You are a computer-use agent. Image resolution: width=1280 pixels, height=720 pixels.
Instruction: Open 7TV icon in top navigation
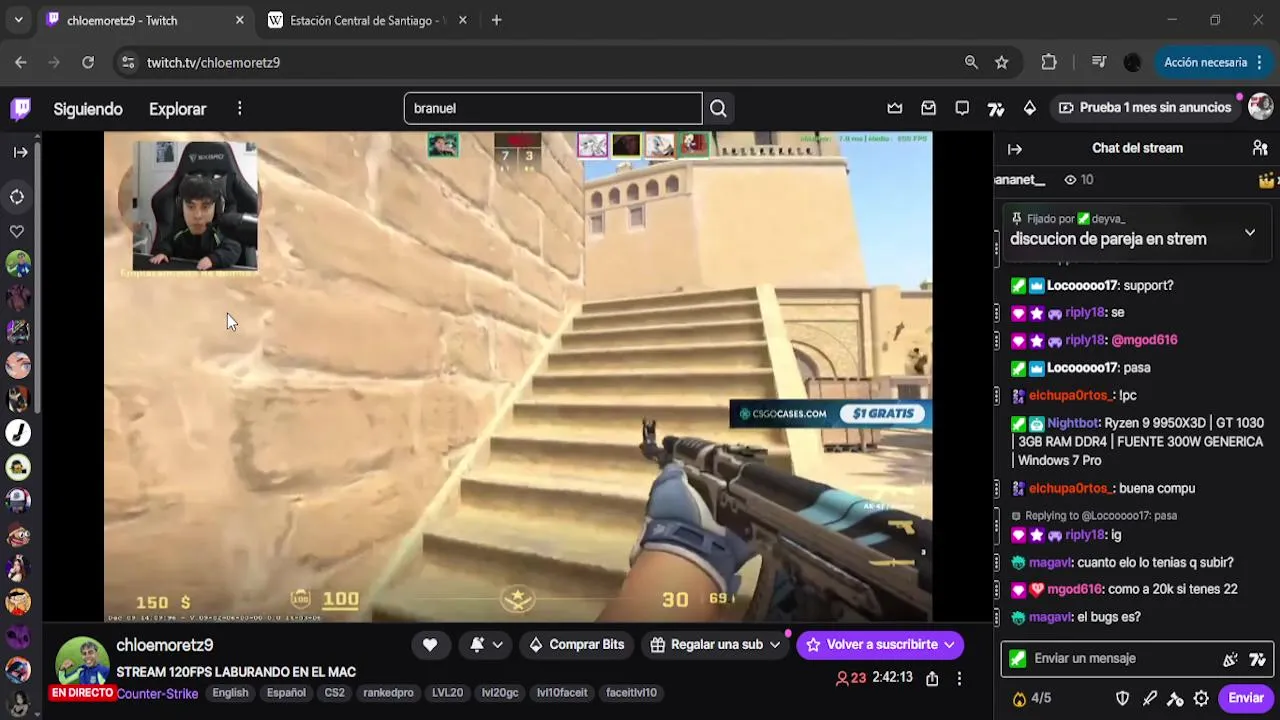[996, 108]
